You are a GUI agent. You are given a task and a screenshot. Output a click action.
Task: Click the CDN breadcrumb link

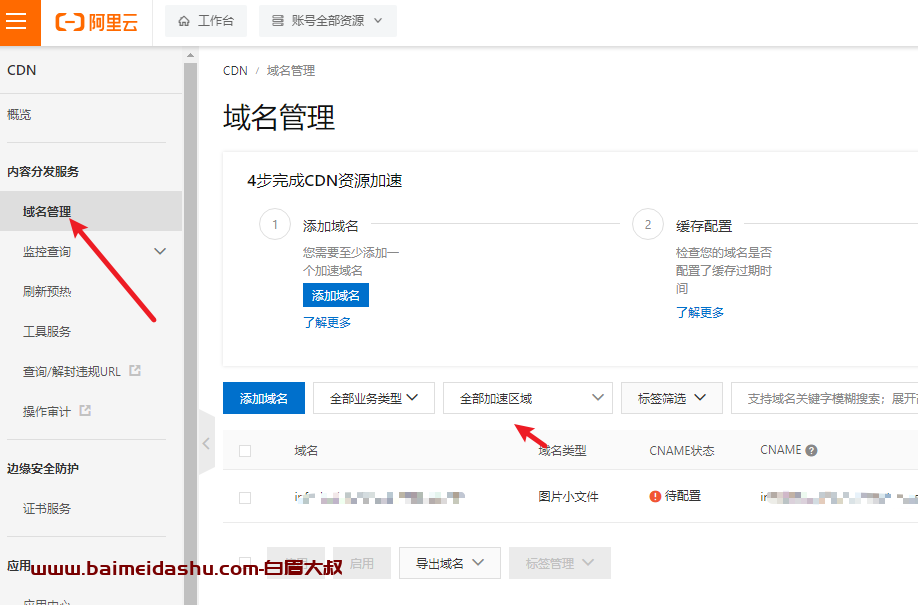(x=235, y=71)
